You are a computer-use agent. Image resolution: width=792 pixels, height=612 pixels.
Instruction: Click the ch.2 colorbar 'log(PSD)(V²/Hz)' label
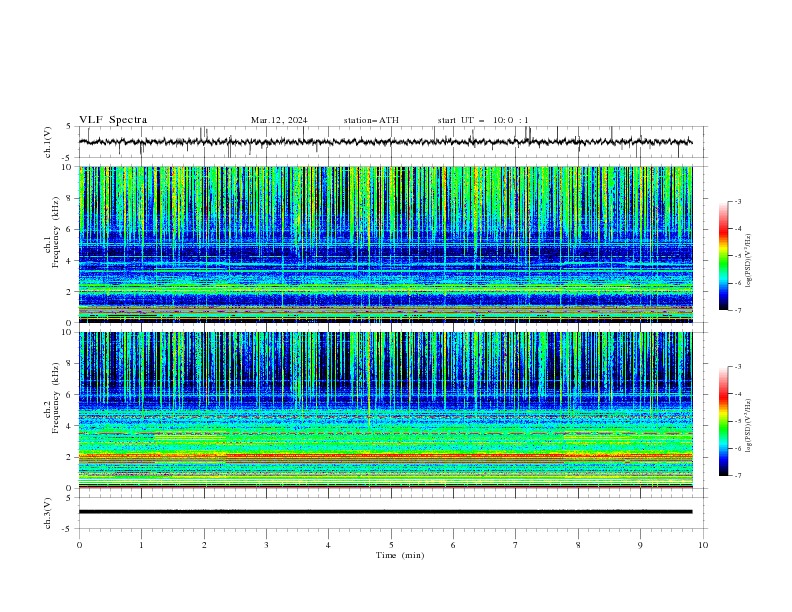748,426
